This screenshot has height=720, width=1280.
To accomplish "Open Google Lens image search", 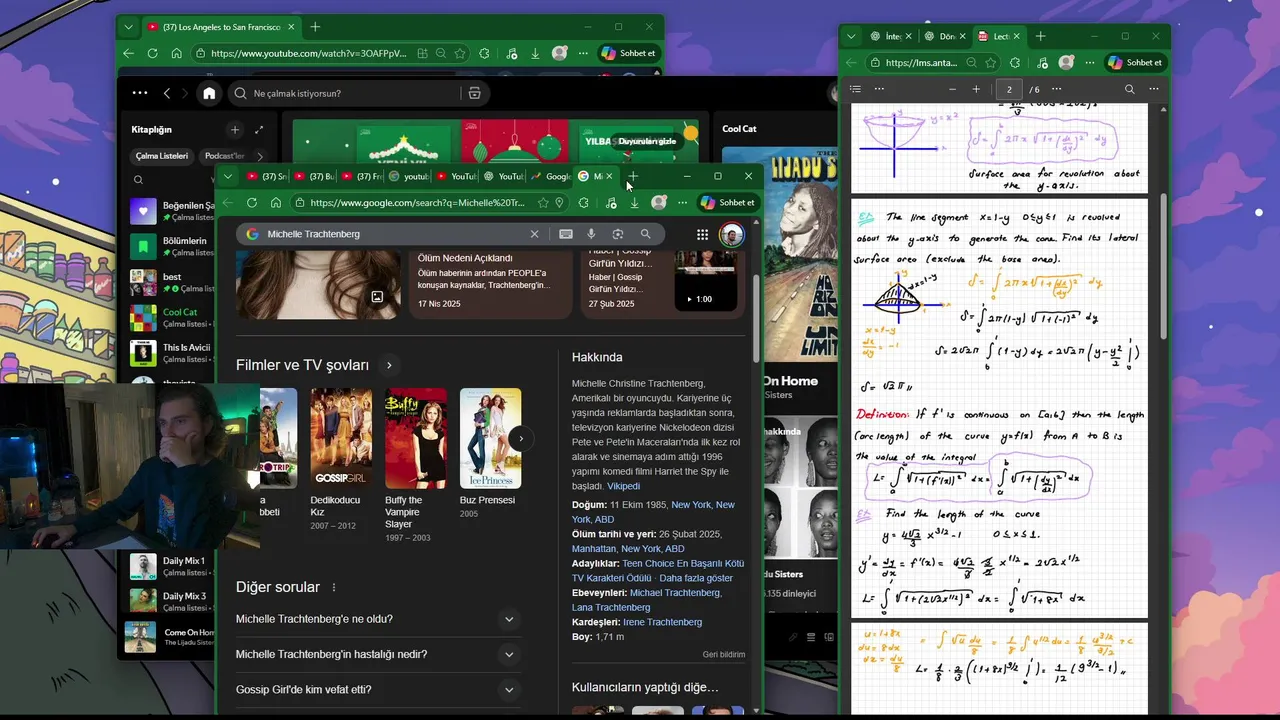I will [618, 234].
